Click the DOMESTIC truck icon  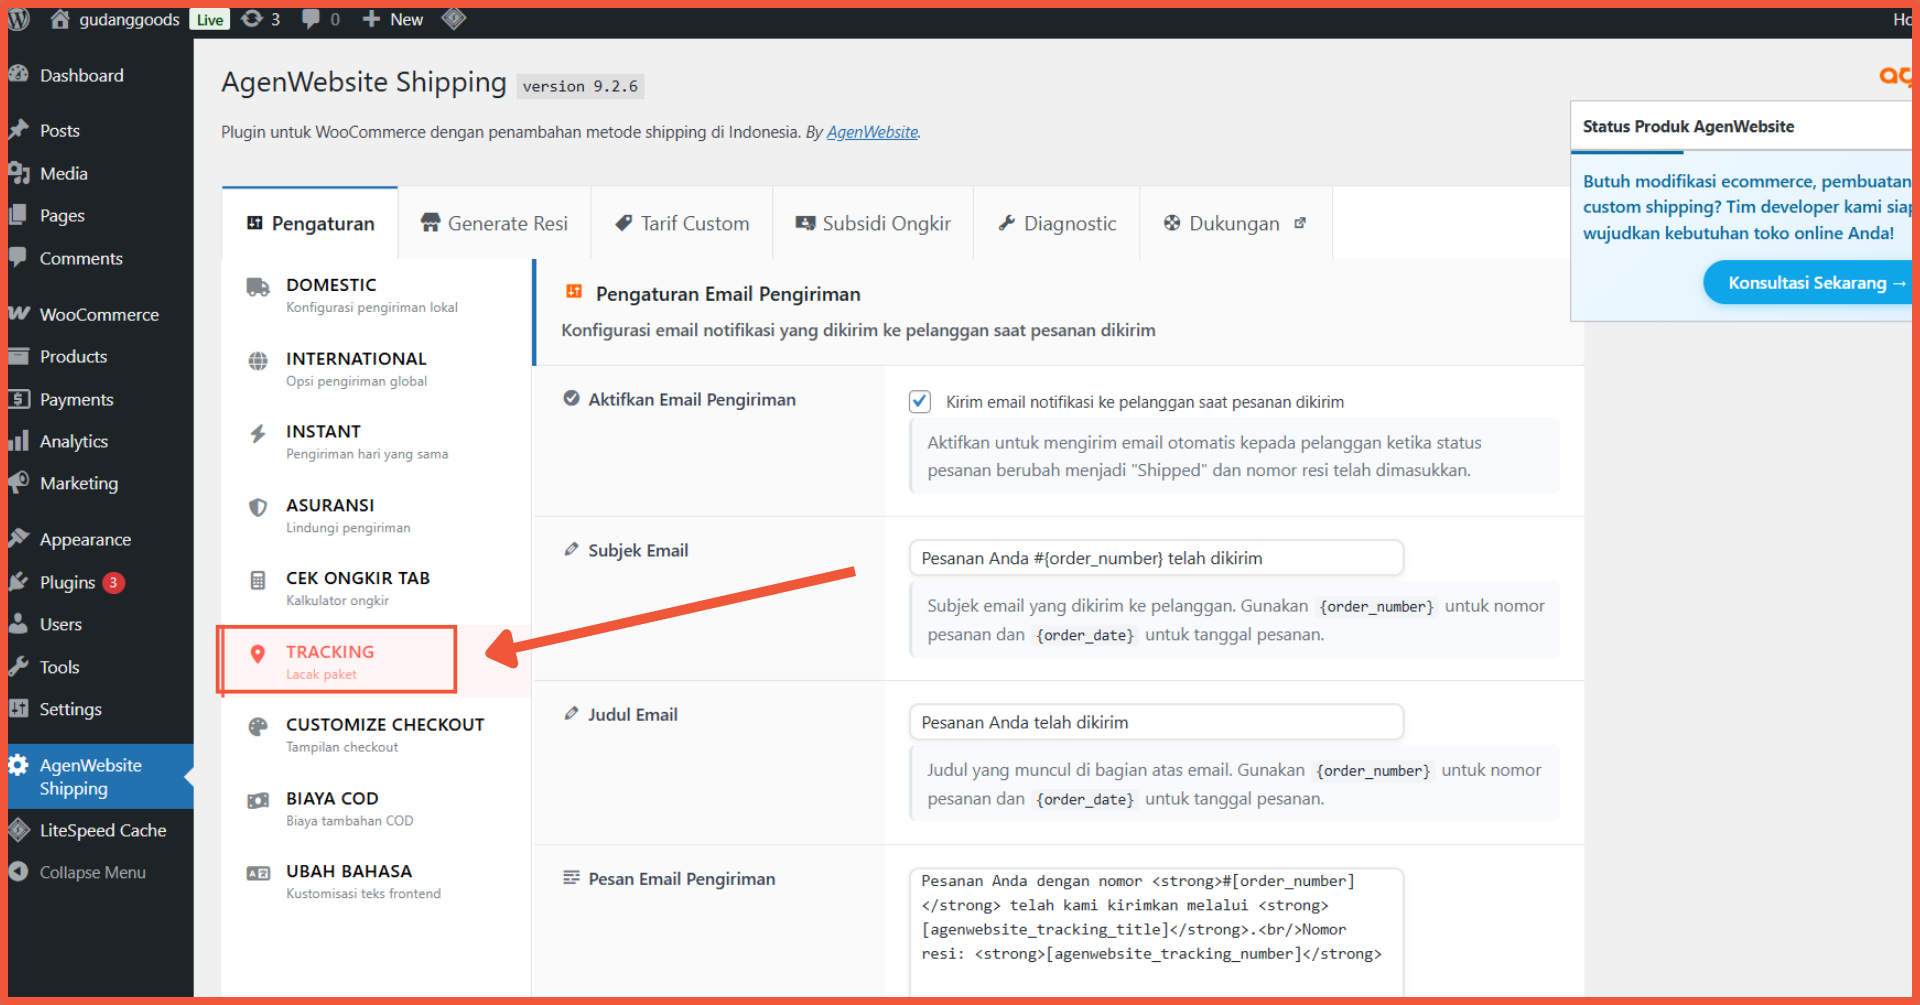(258, 288)
